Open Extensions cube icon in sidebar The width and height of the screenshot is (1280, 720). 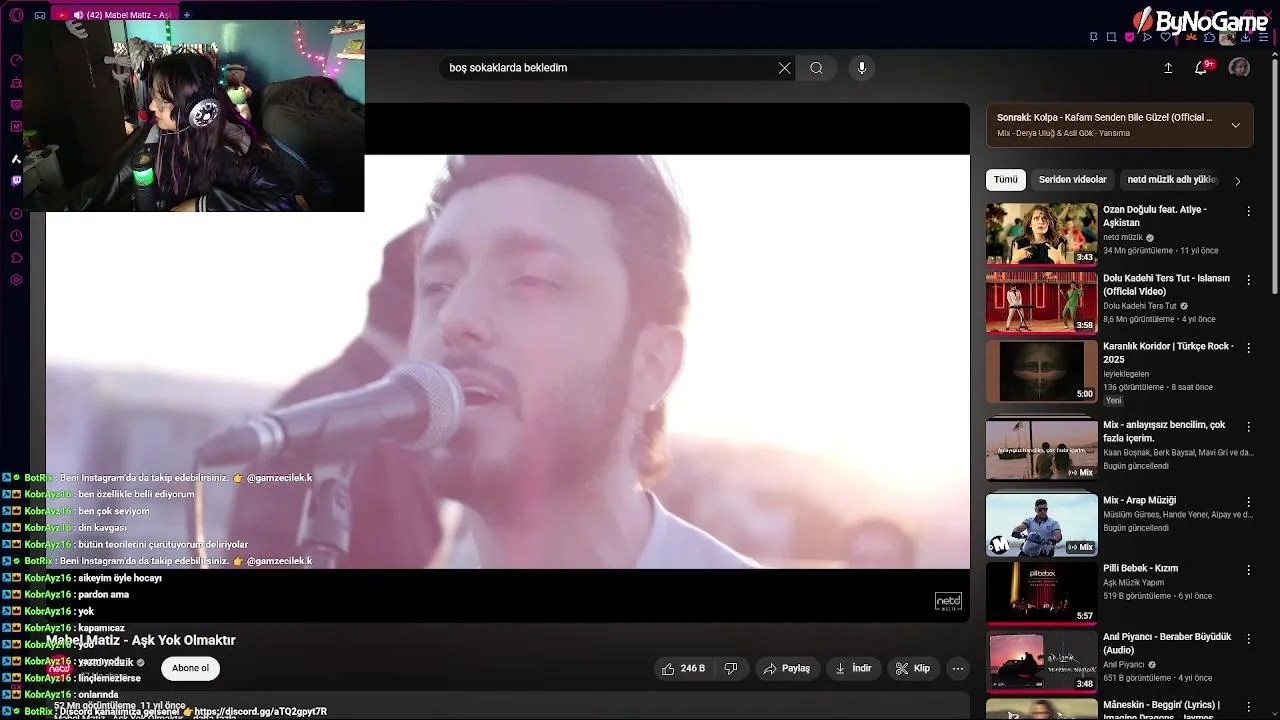pyautogui.click(x=16, y=258)
